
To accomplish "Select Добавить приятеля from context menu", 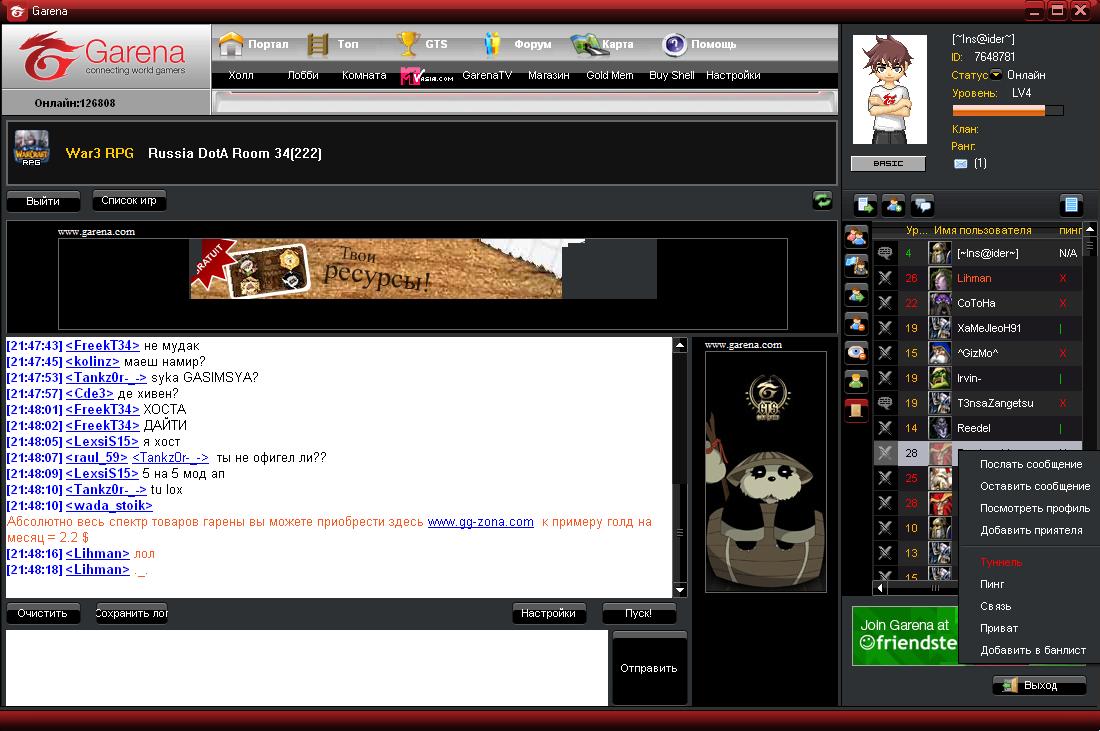I will click(x=1029, y=530).
